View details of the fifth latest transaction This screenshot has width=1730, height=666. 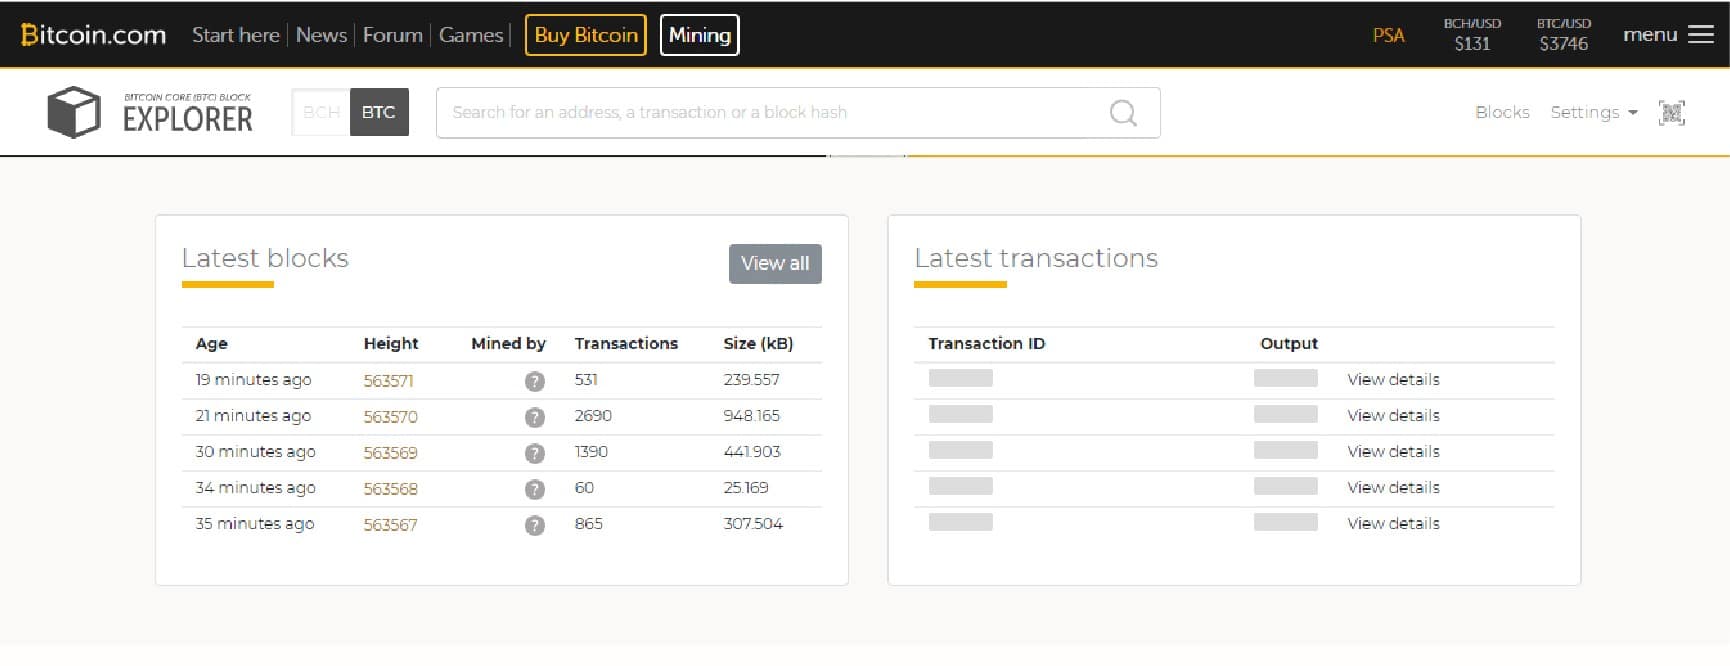coord(1393,524)
